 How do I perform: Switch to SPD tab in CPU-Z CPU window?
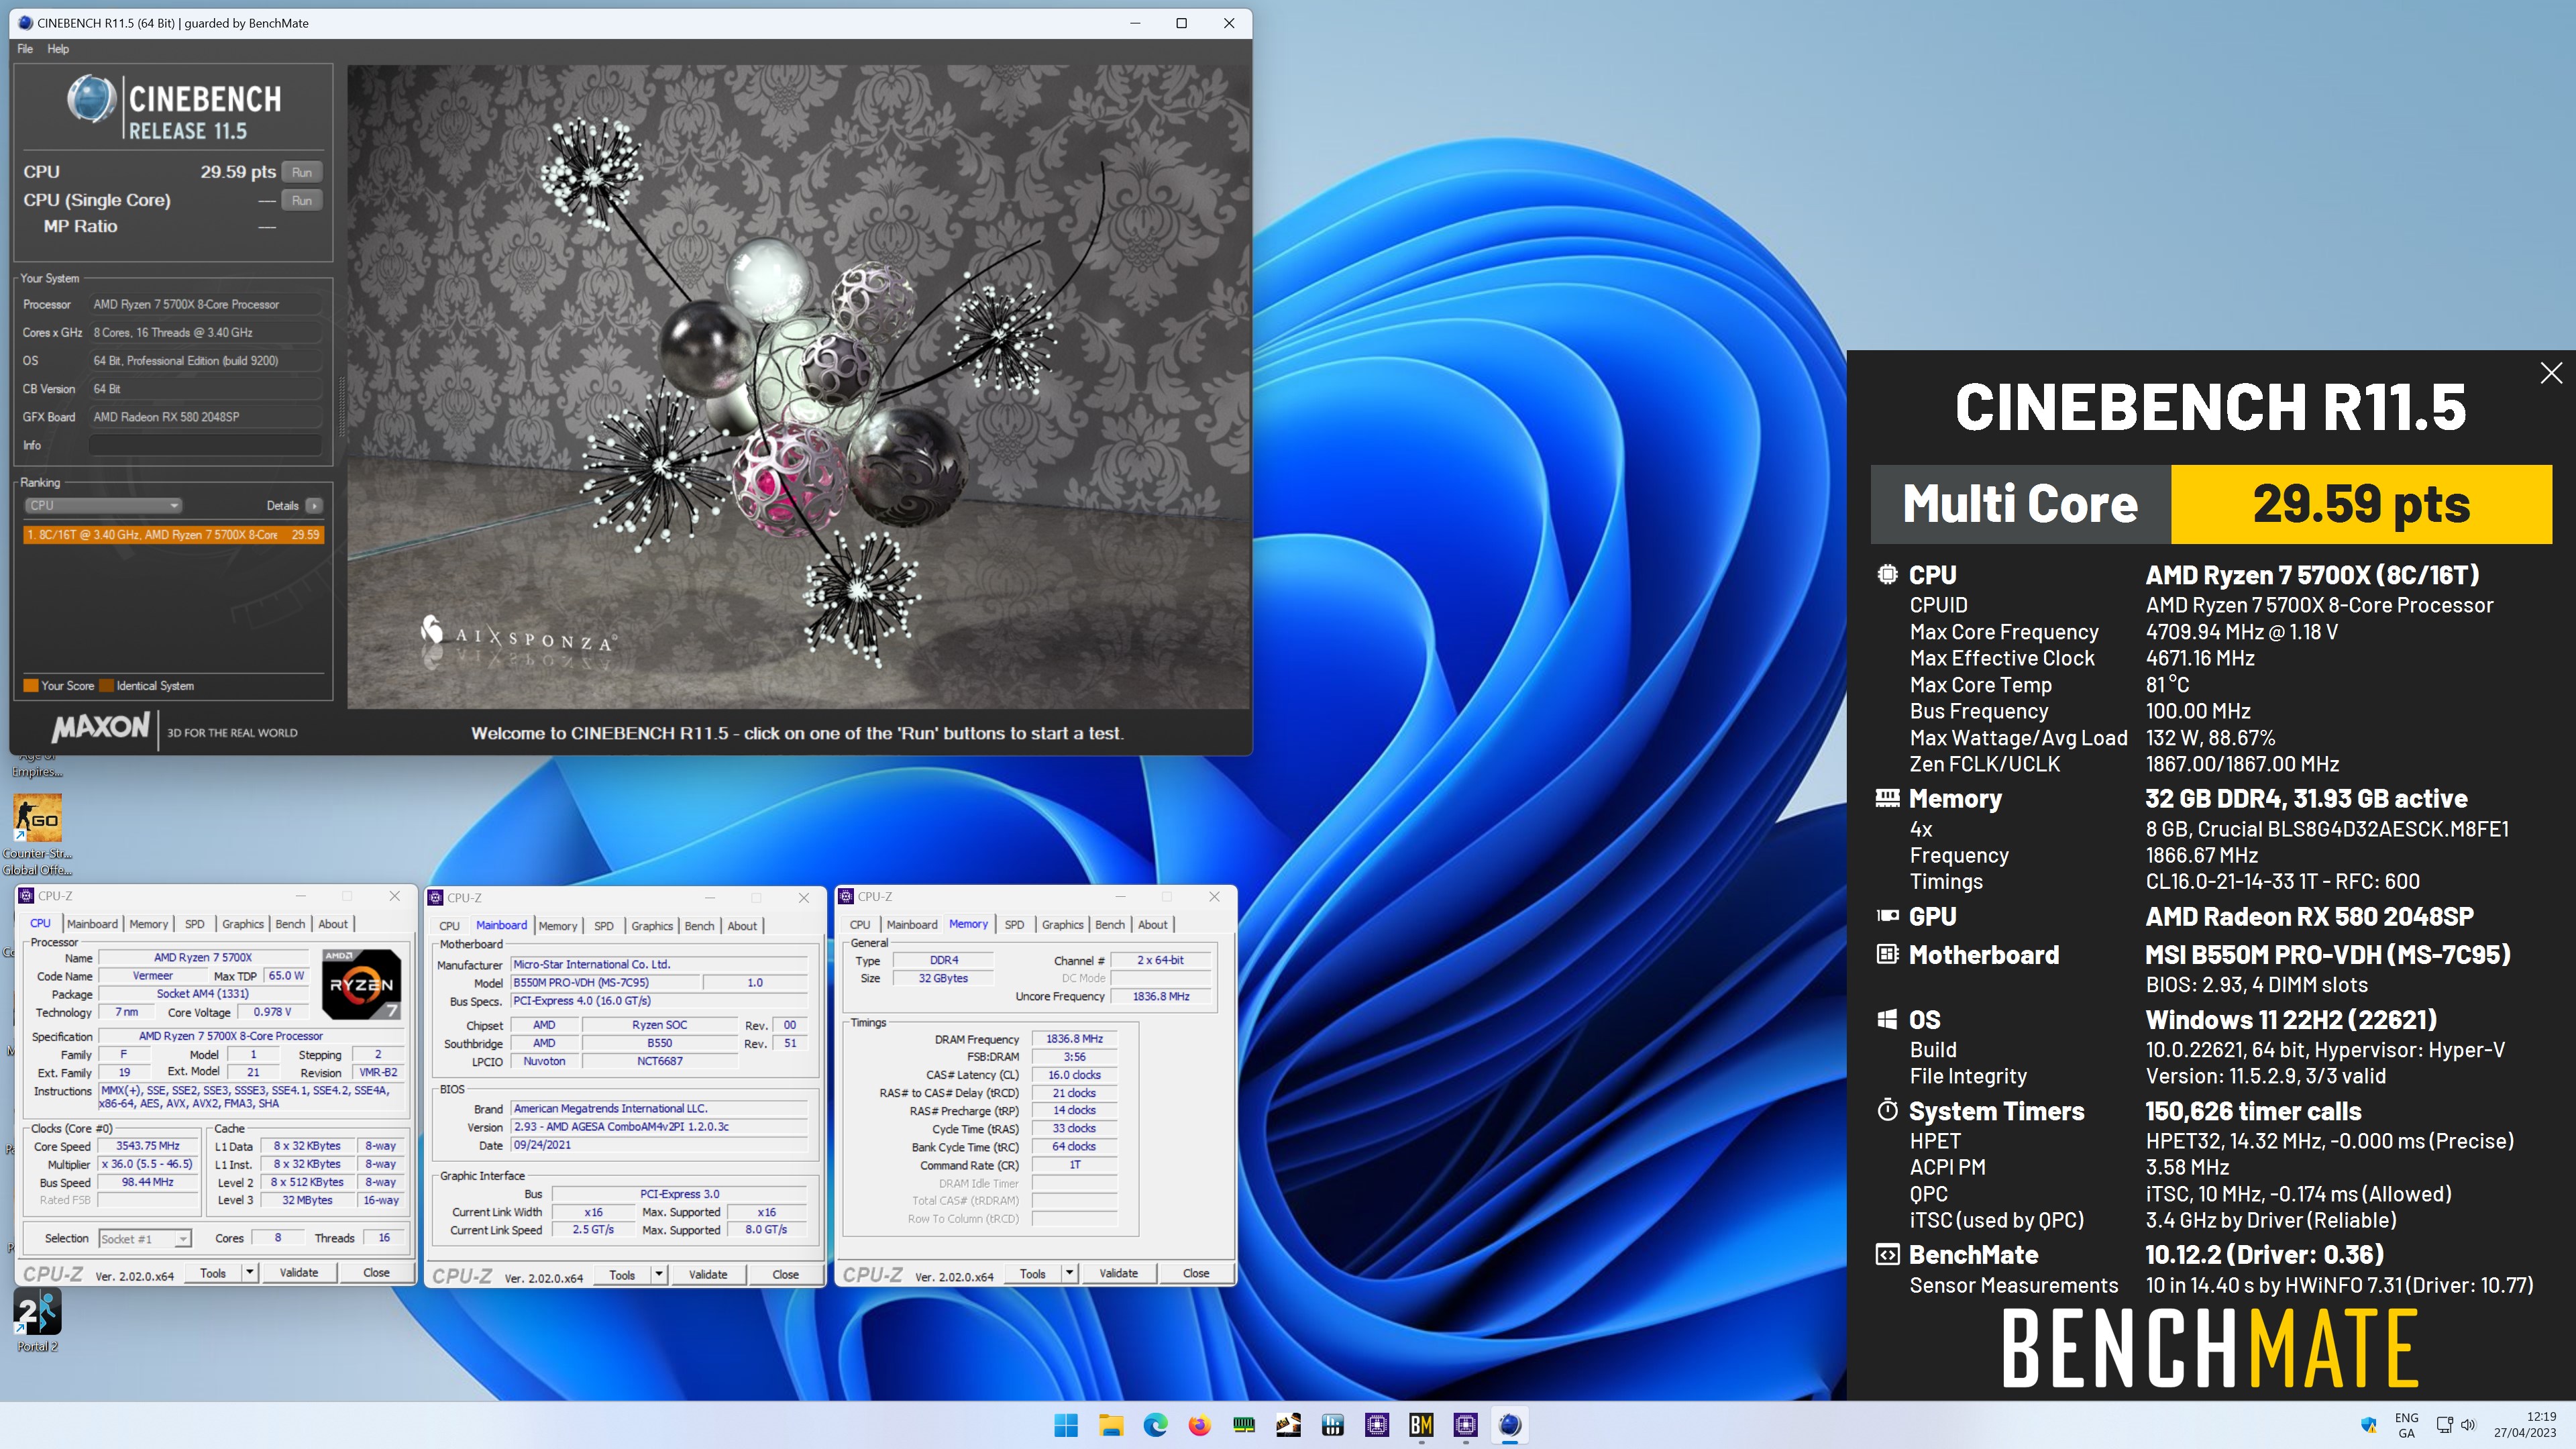coord(195,924)
